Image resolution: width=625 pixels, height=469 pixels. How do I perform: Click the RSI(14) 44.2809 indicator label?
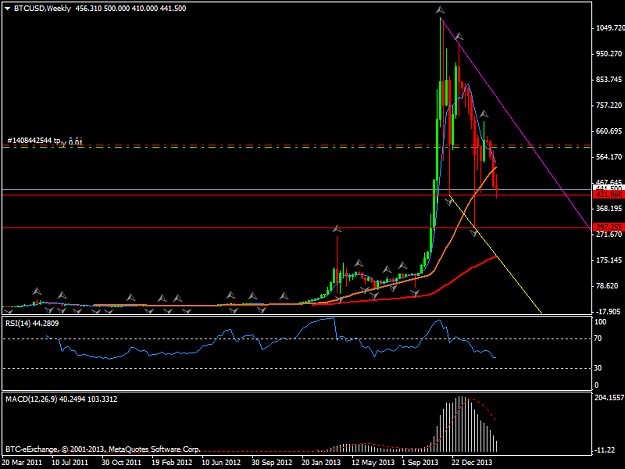pos(32,324)
